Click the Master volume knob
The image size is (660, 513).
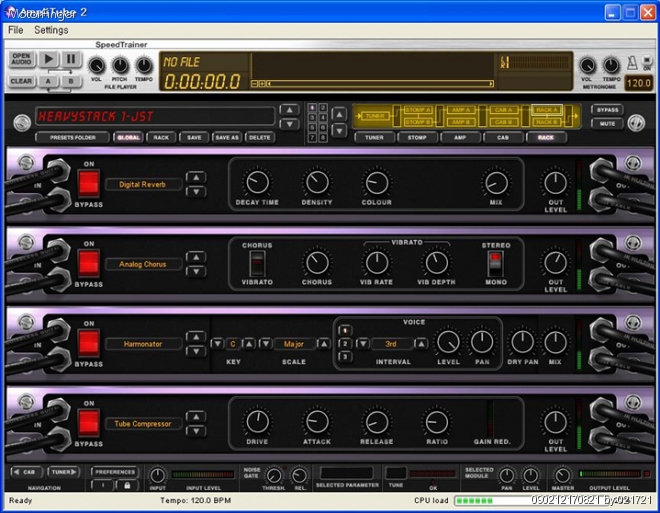coord(562,476)
